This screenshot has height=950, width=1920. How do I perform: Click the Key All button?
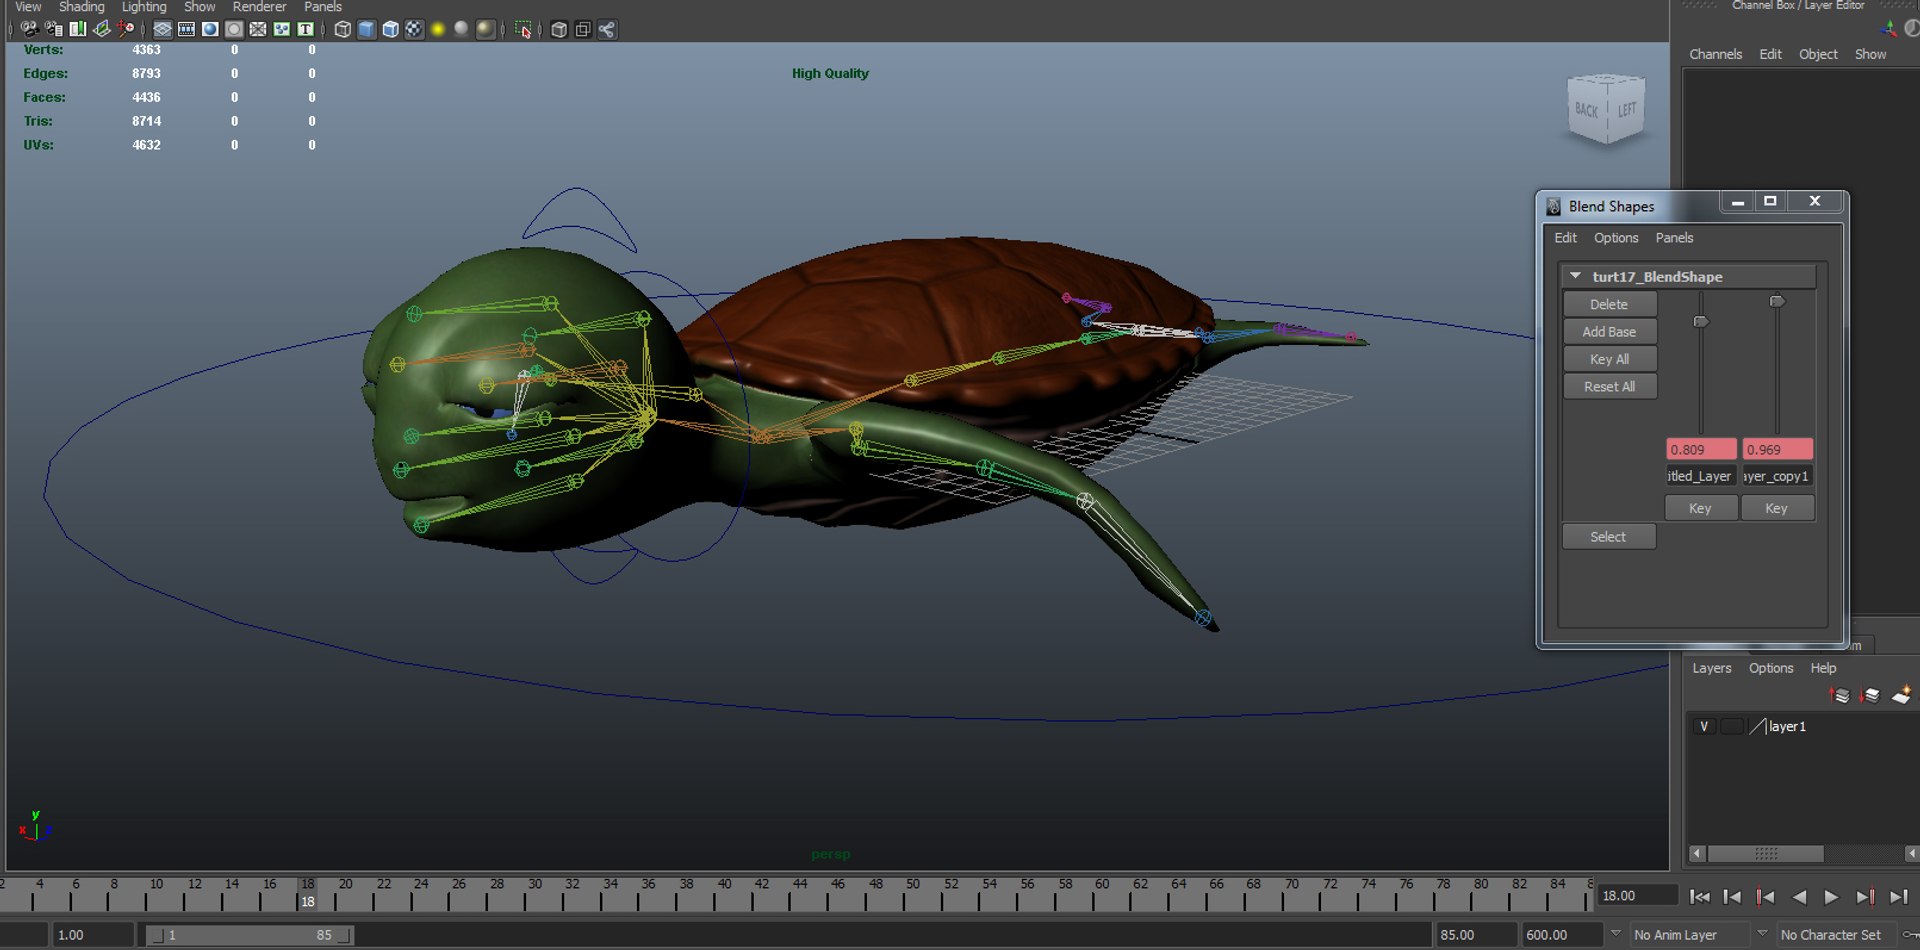click(1609, 359)
